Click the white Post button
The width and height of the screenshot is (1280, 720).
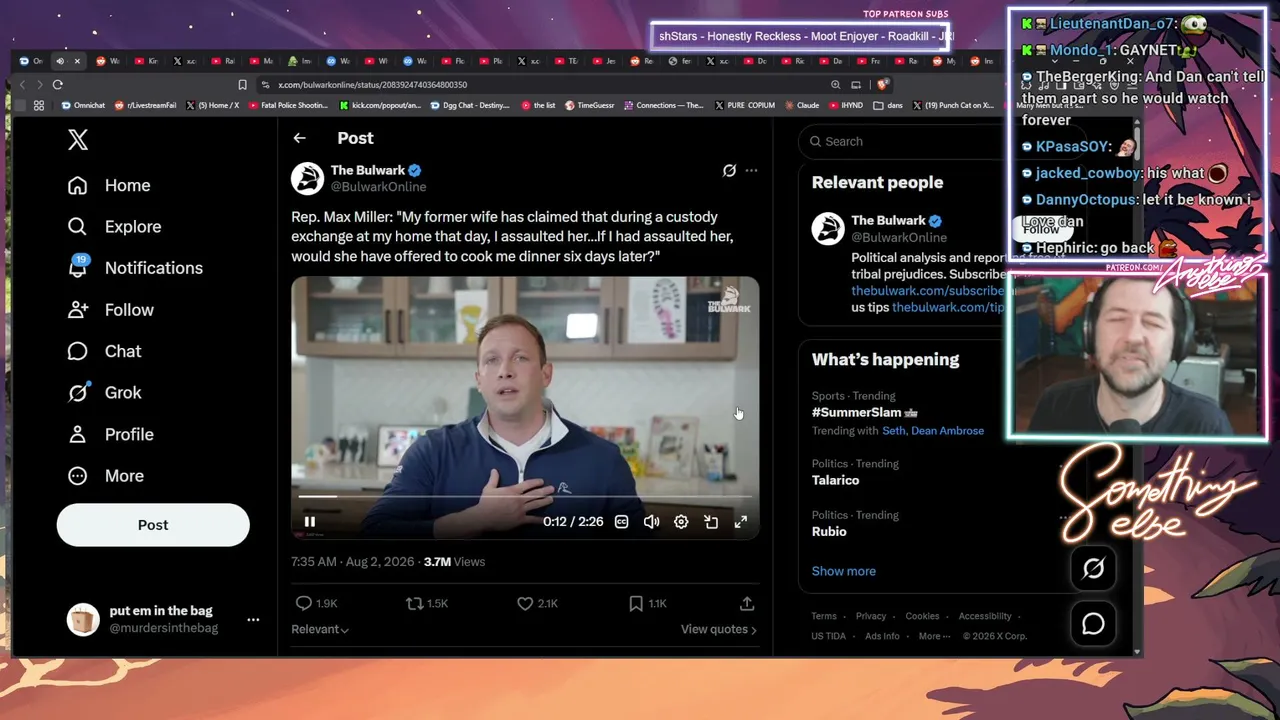click(153, 525)
